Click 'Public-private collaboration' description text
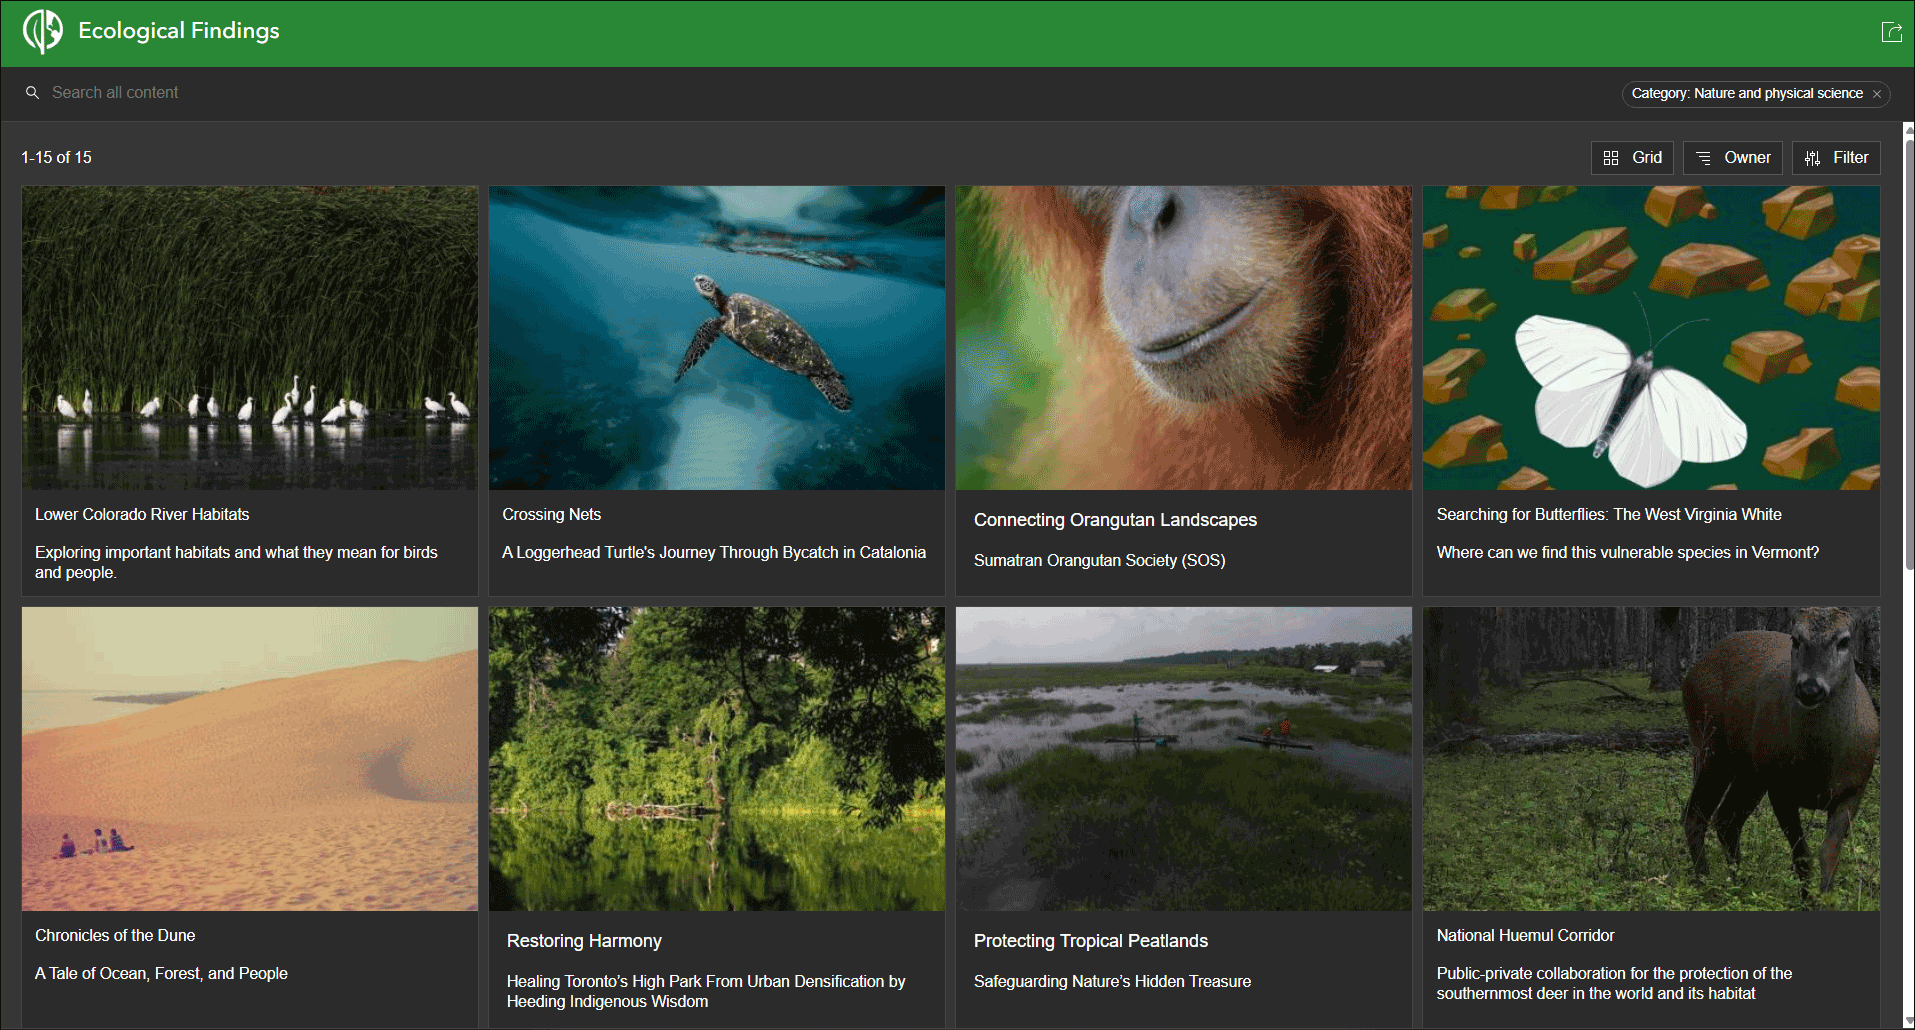1915x1030 pixels. tap(1614, 983)
